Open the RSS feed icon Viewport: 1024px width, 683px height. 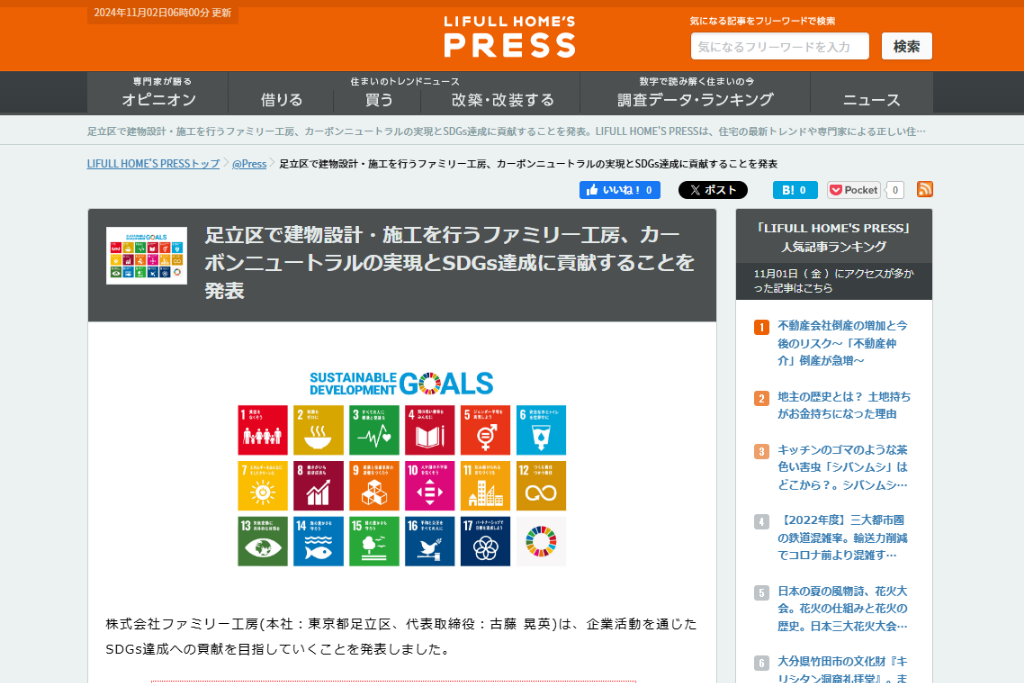925,189
